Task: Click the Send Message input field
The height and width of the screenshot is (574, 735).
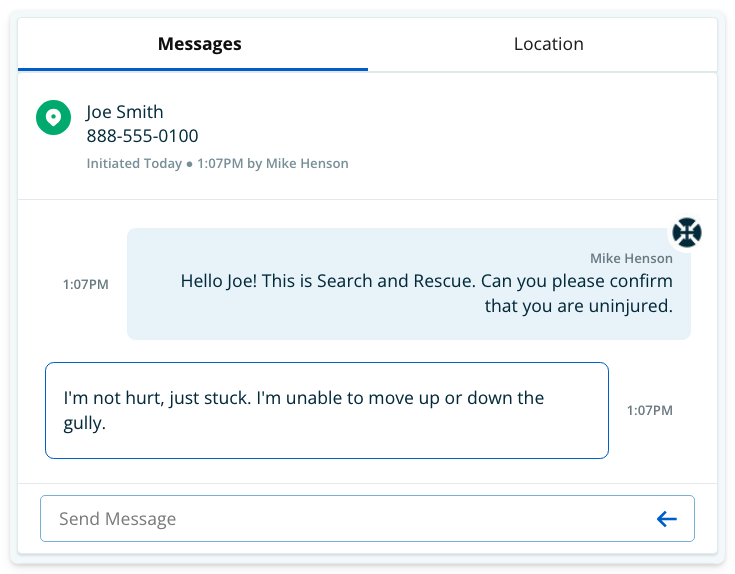Action: click(x=368, y=518)
